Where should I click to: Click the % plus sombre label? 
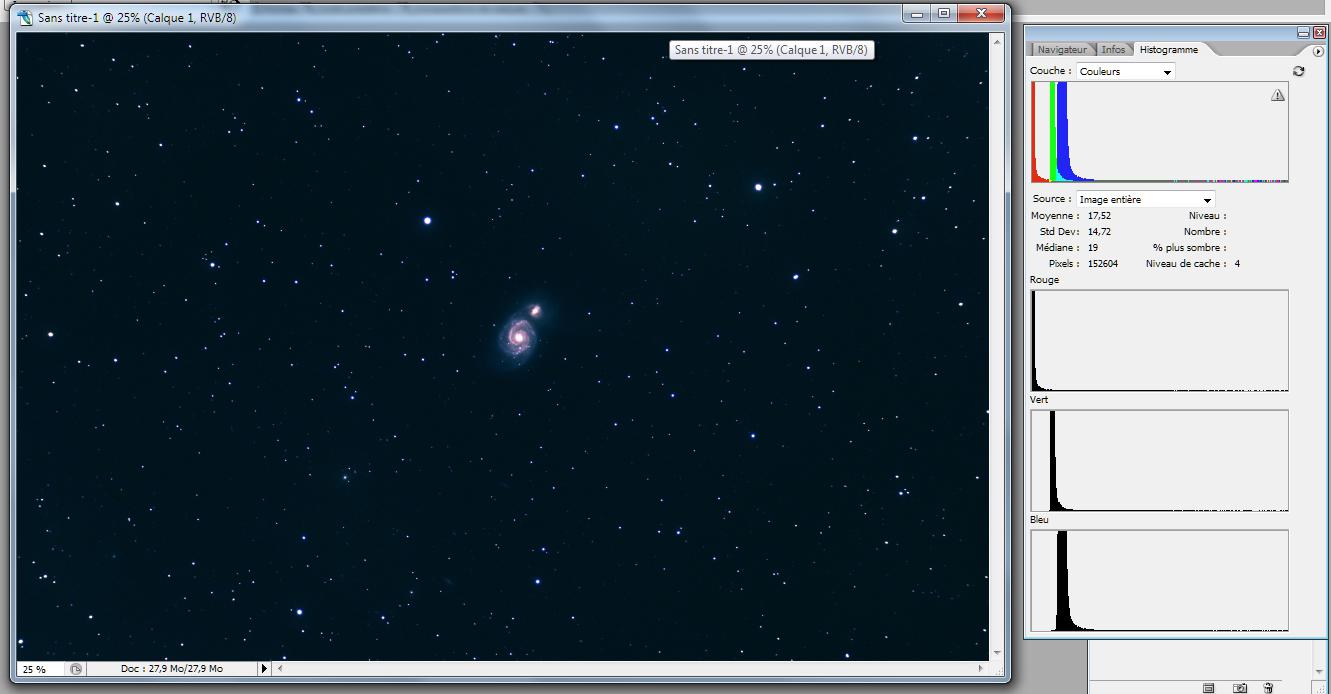1190,248
